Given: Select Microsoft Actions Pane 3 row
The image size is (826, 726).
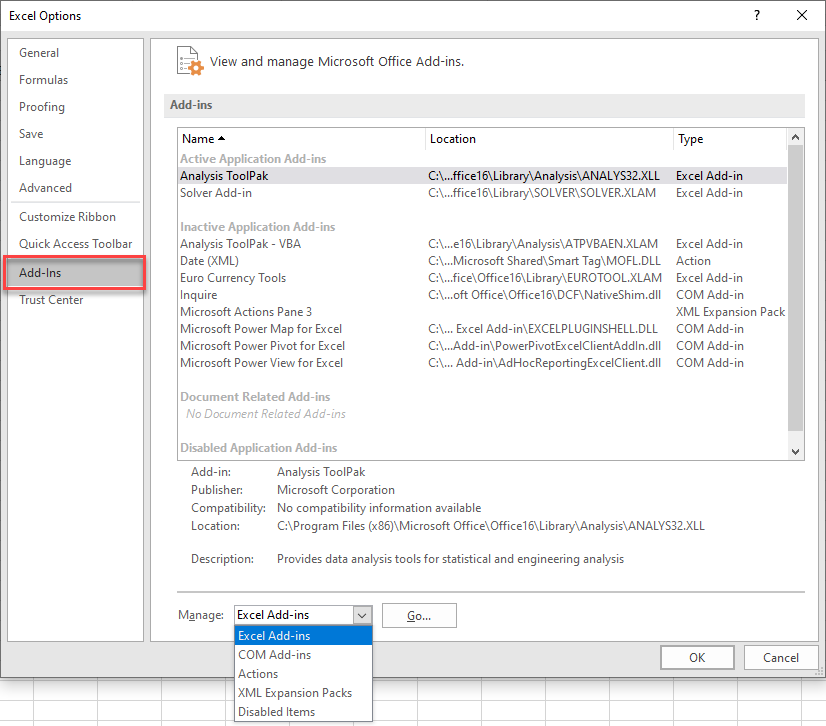Looking at the screenshot, I should (482, 312).
